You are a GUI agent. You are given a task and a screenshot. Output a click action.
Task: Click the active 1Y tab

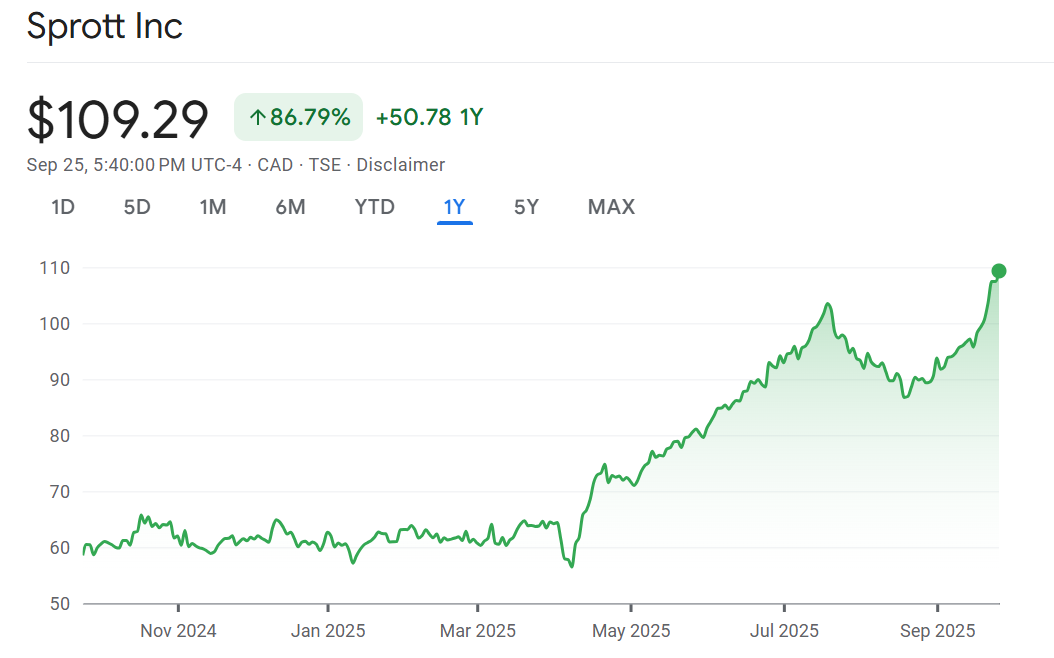454,207
